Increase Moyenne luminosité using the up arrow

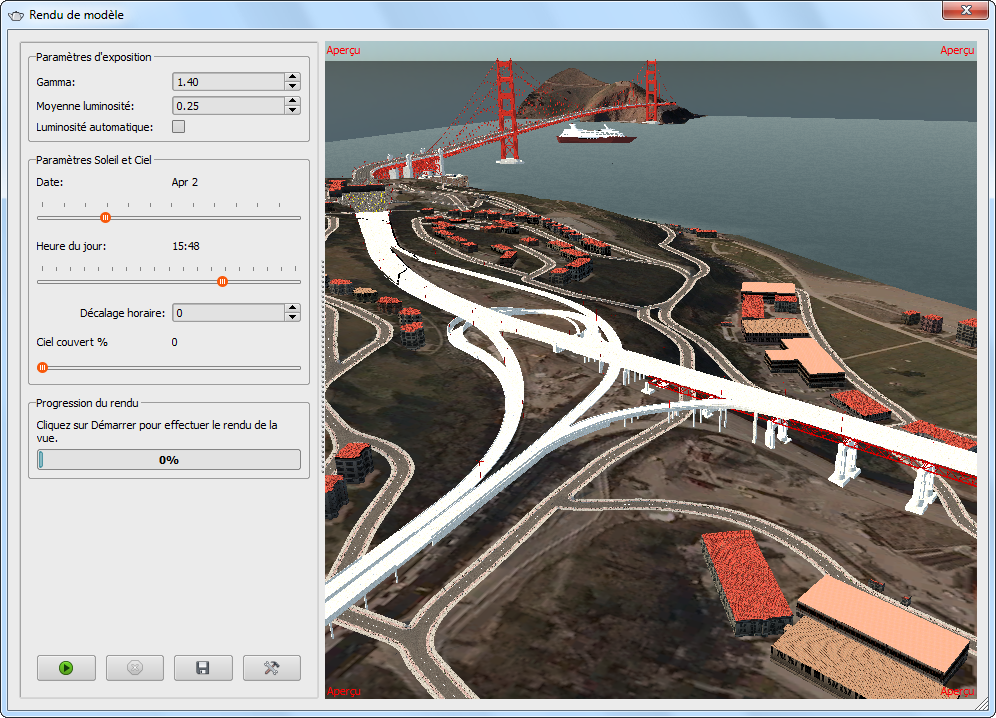click(x=292, y=100)
